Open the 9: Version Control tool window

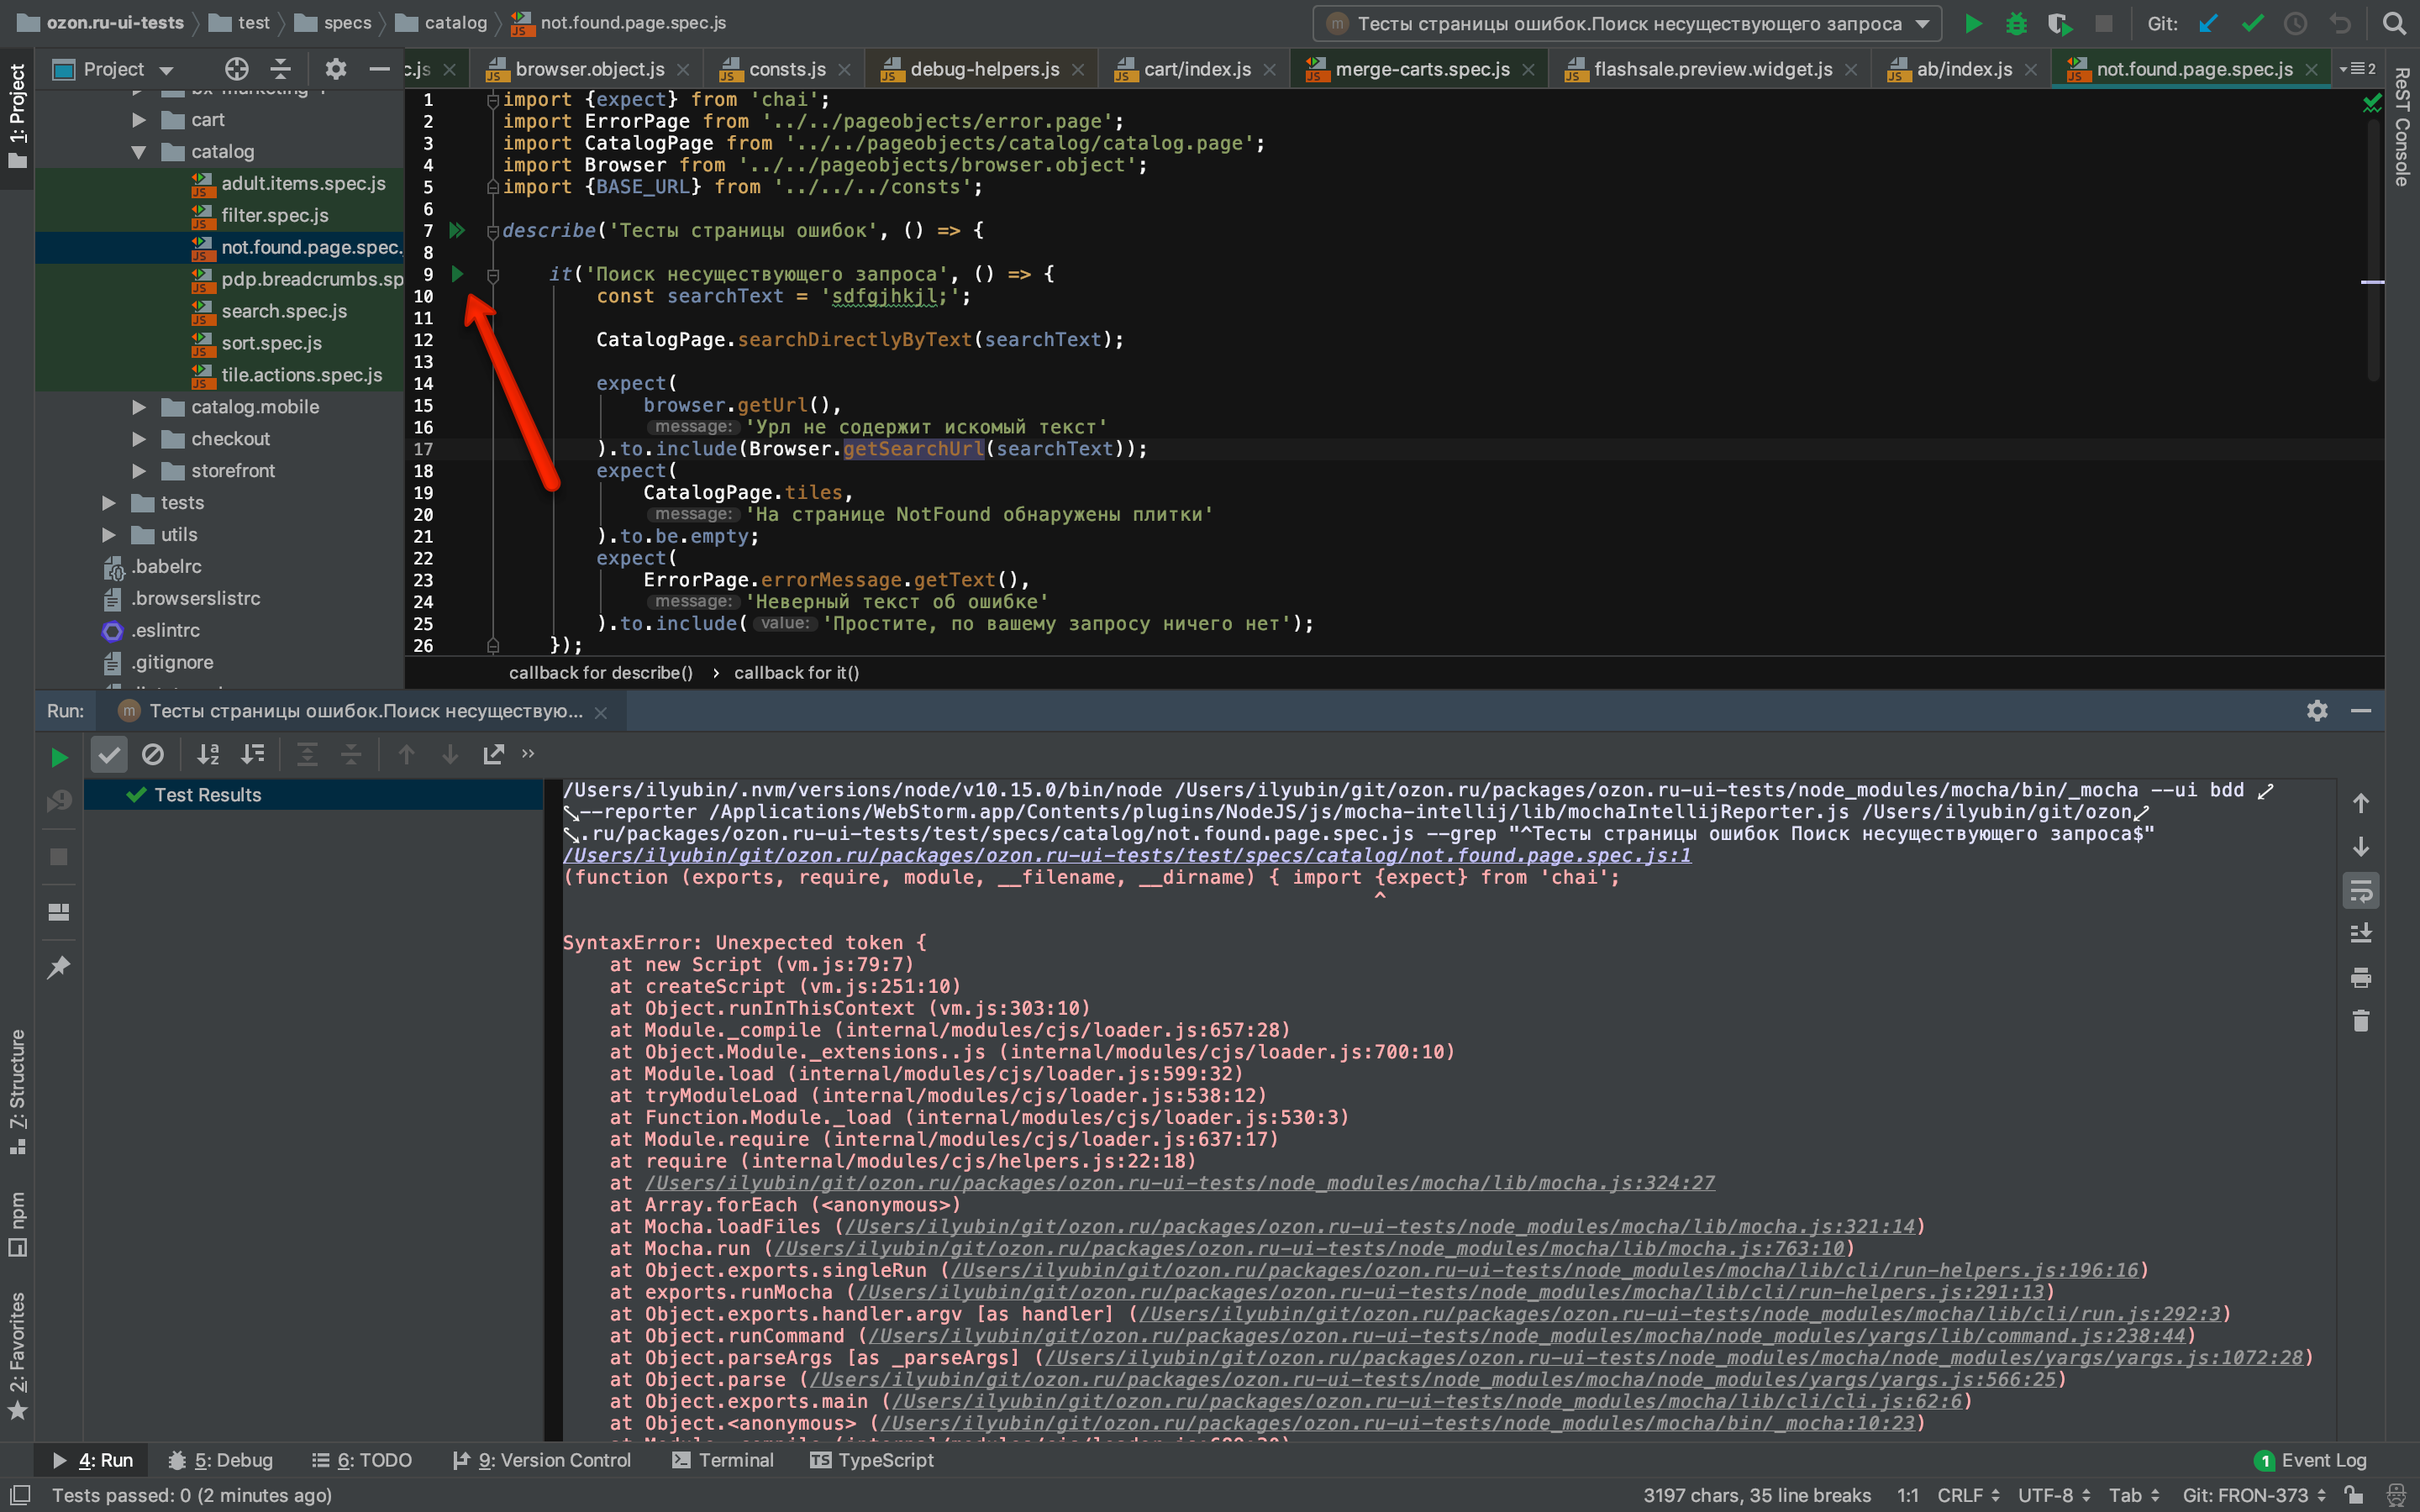[542, 1460]
